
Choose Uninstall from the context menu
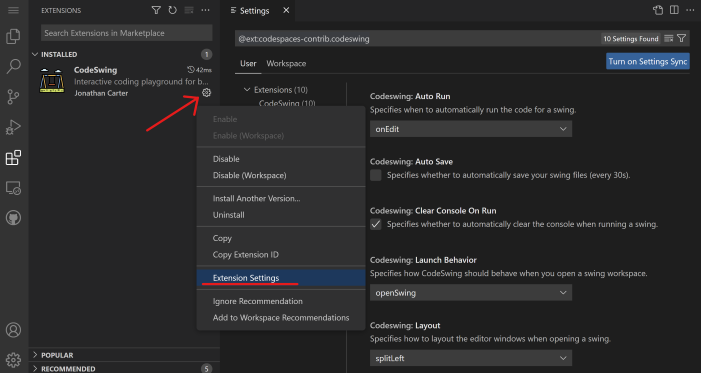coord(228,215)
